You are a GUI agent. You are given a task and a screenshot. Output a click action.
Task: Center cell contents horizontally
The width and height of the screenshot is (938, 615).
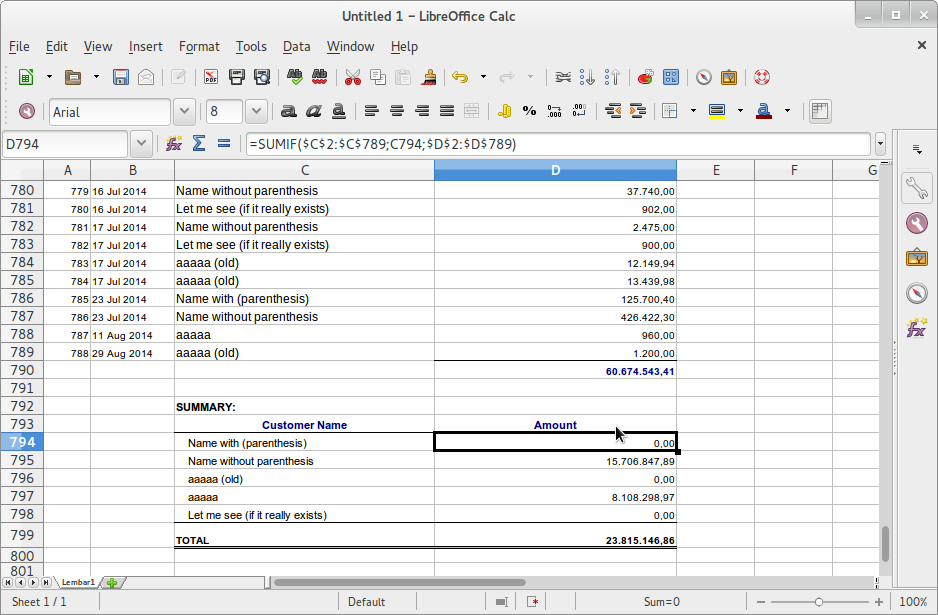397,111
